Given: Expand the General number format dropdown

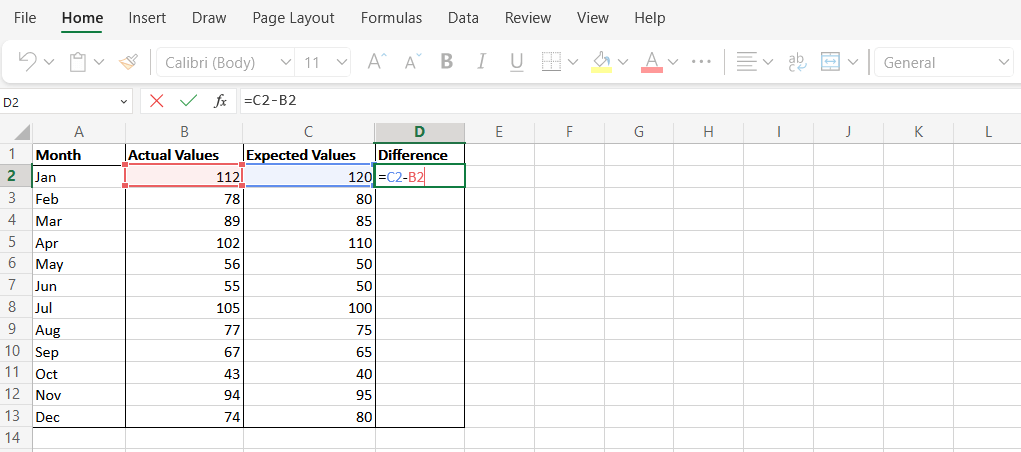Looking at the screenshot, I should pos(1004,62).
